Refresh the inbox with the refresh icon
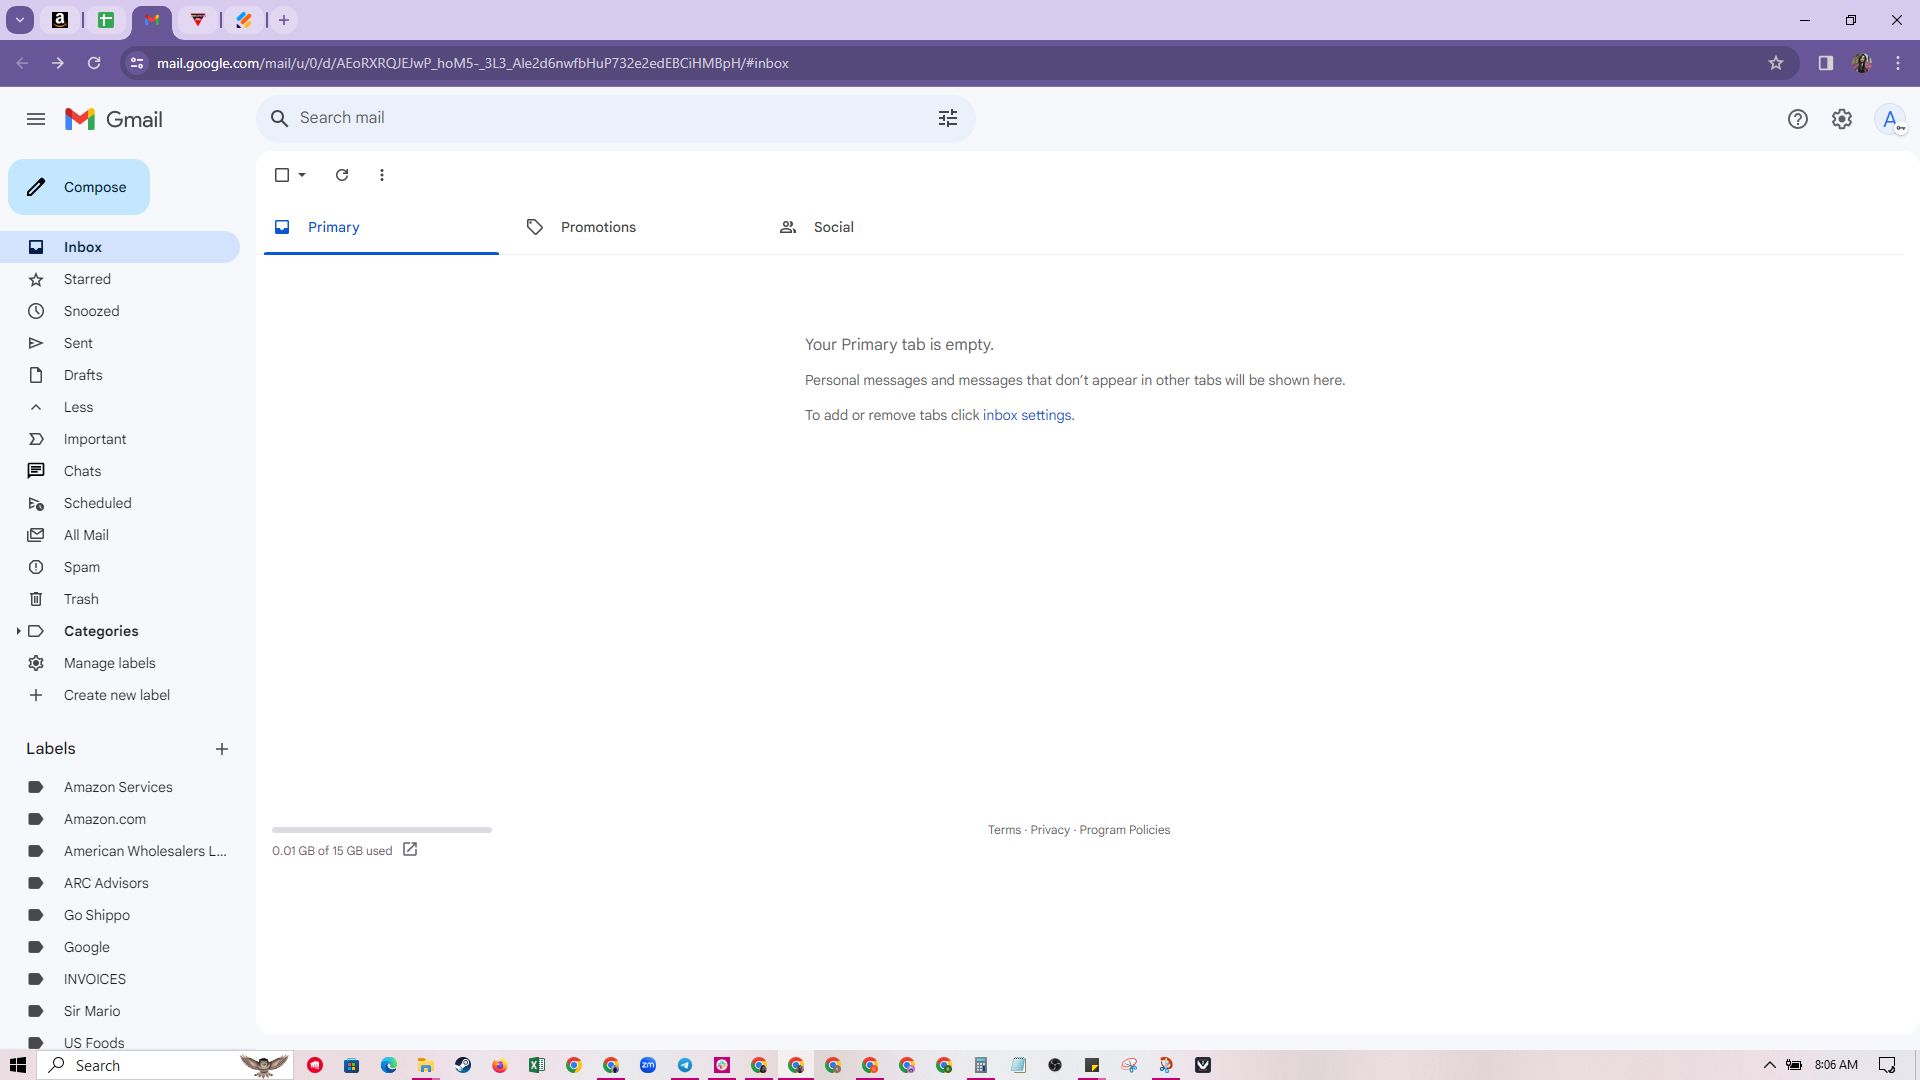 point(342,175)
